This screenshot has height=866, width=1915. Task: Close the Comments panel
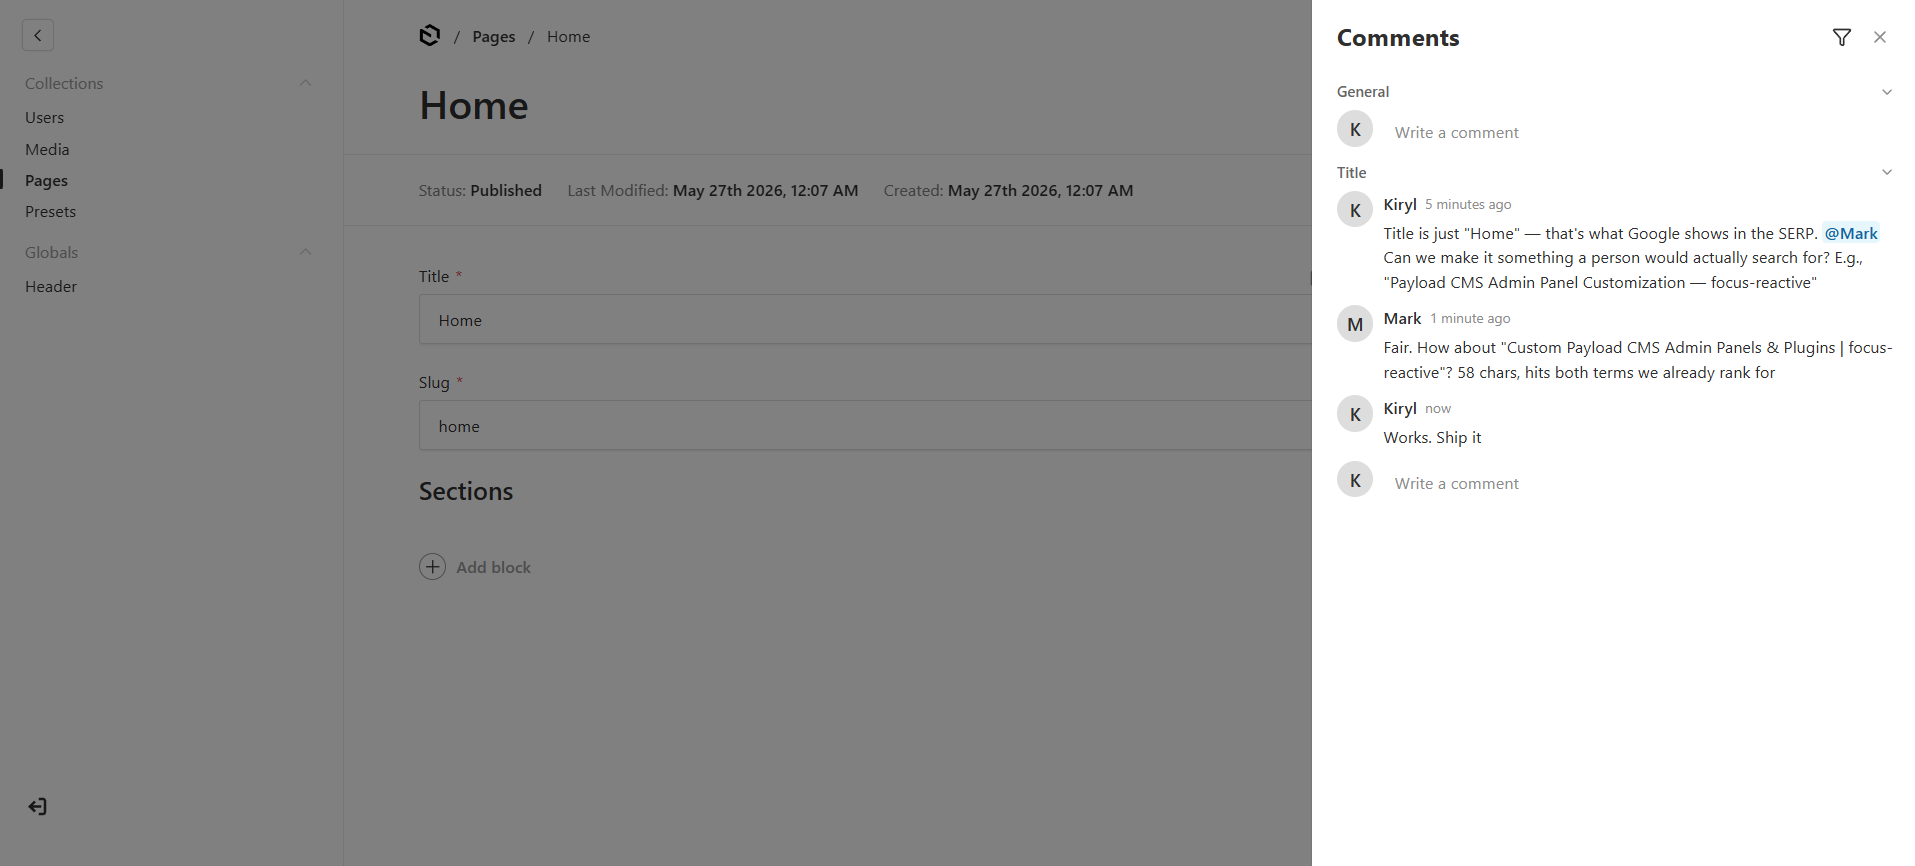1880,37
